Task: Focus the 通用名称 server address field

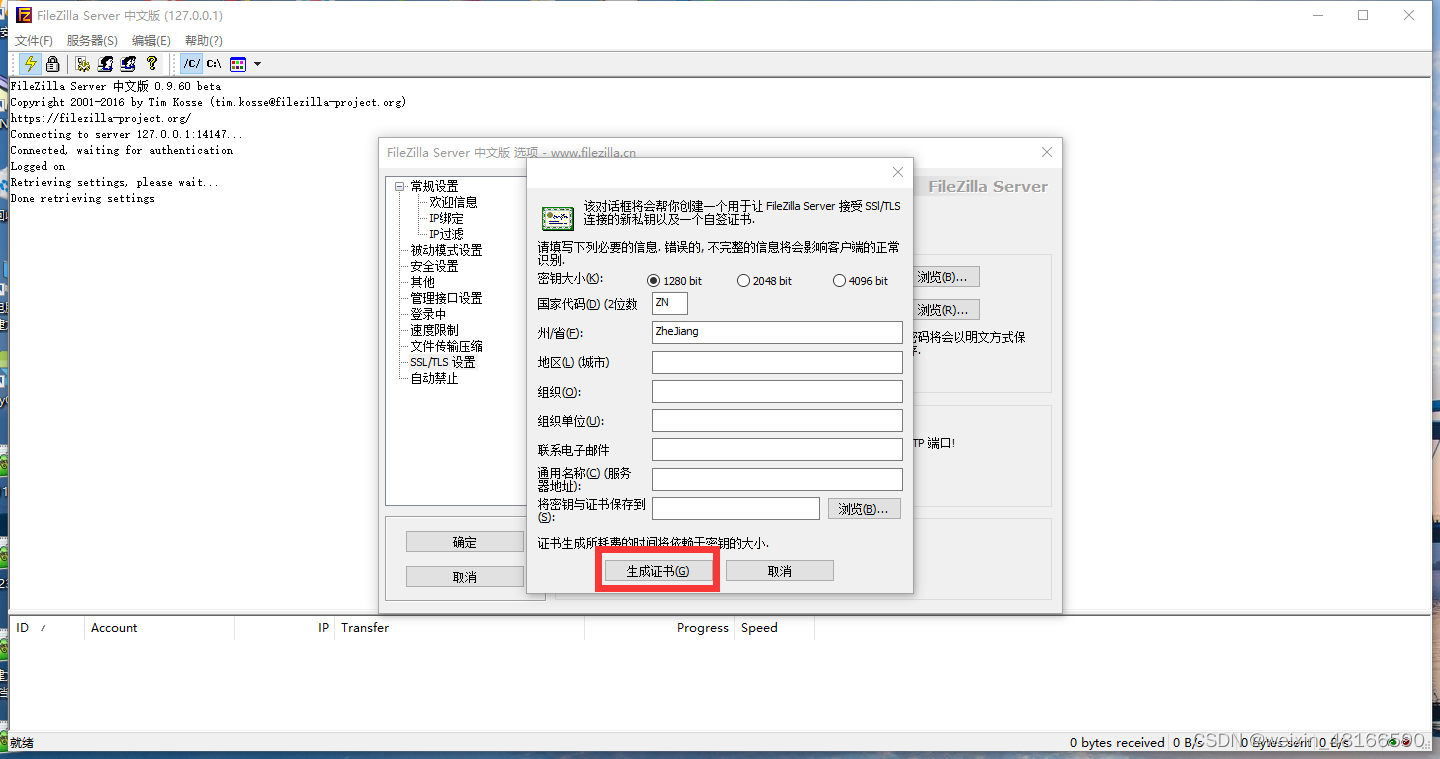Action: click(x=777, y=479)
